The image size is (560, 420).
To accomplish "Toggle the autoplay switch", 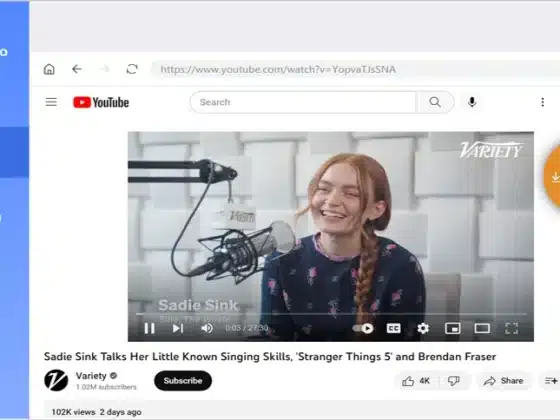I will click(x=363, y=328).
